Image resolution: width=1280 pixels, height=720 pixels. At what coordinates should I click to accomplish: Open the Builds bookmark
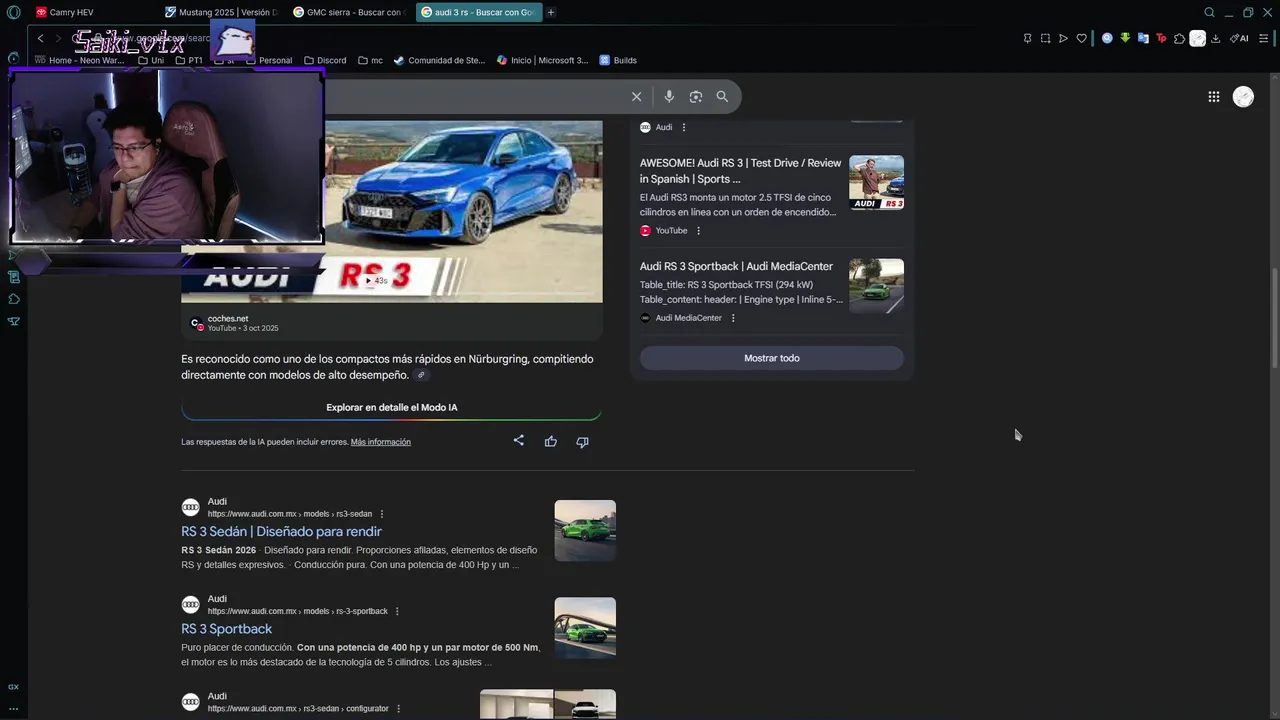(x=618, y=60)
